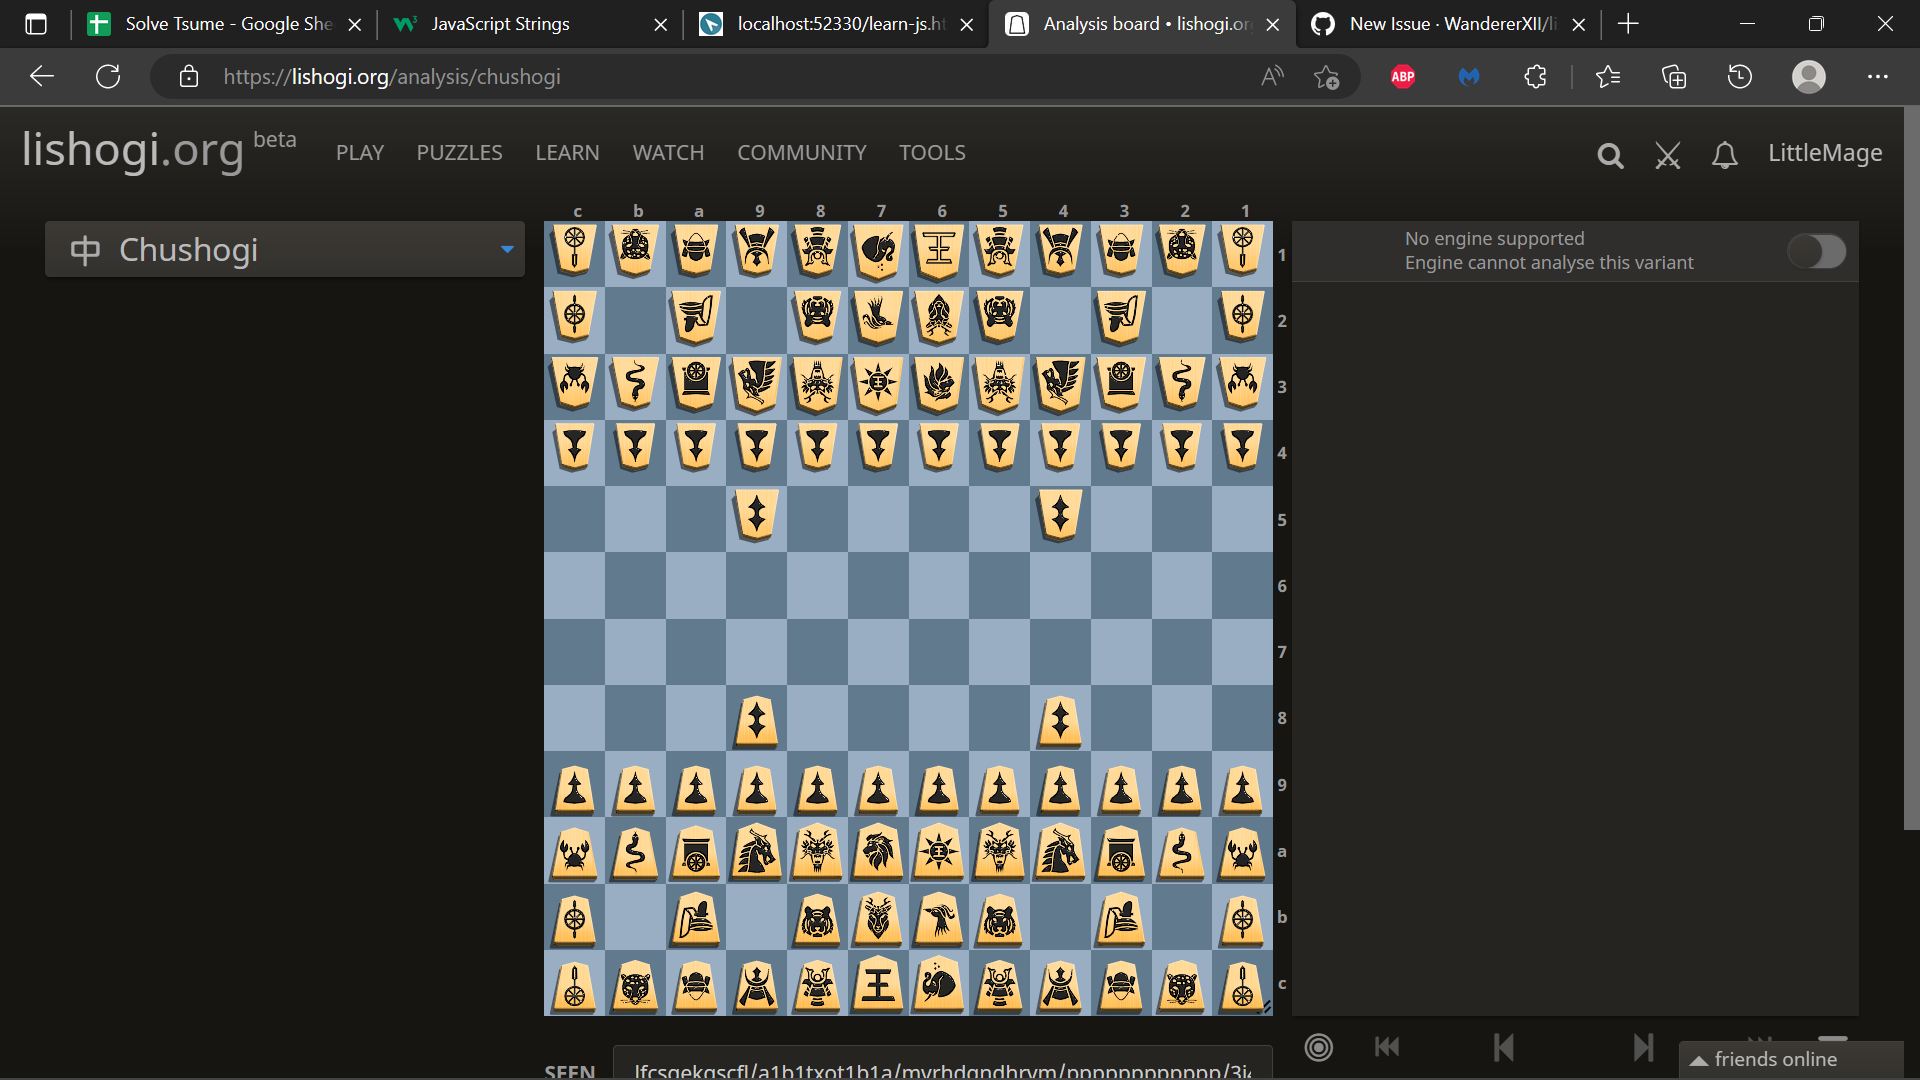Image resolution: width=1920 pixels, height=1080 pixels.
Task: Open the browser profile avatar
Action: (1809, 77)
